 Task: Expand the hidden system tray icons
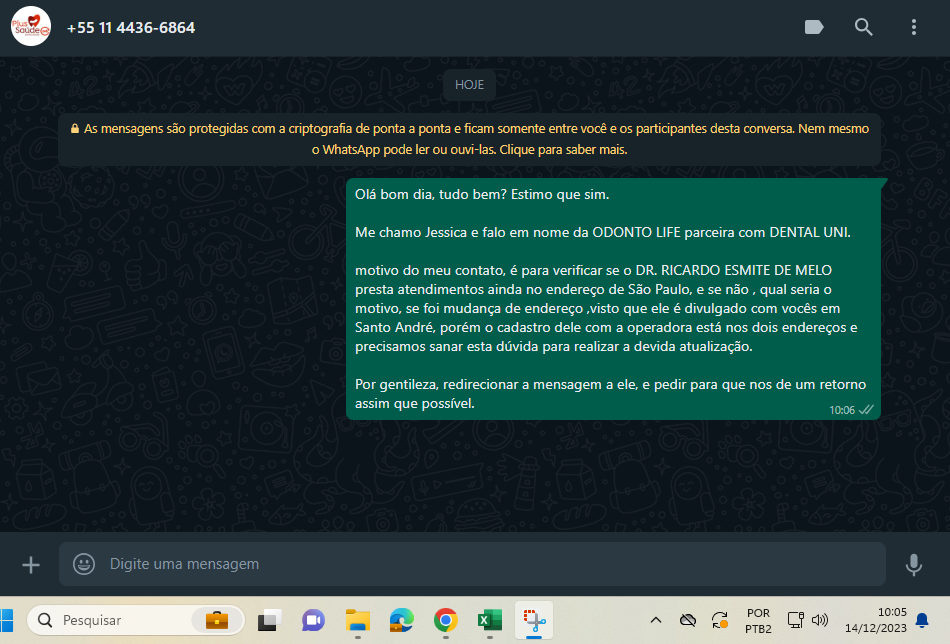coord(656,620)
